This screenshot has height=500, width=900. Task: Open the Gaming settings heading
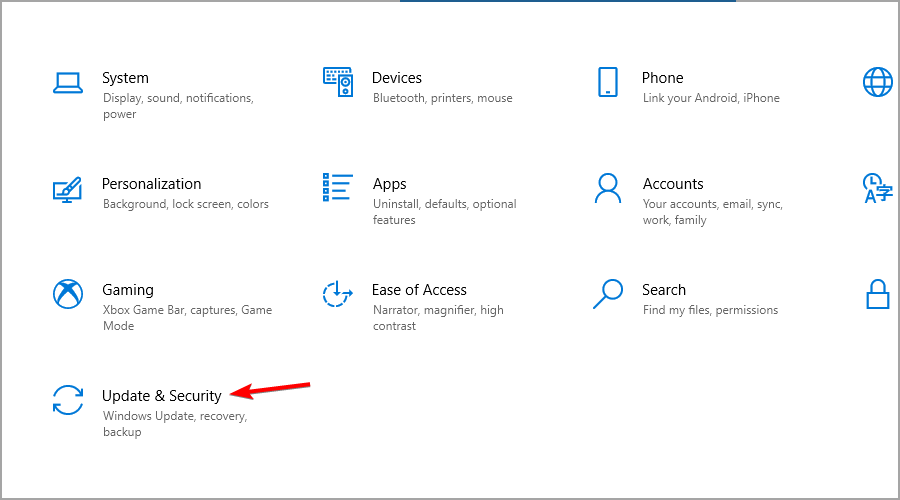tap(128, 290)
